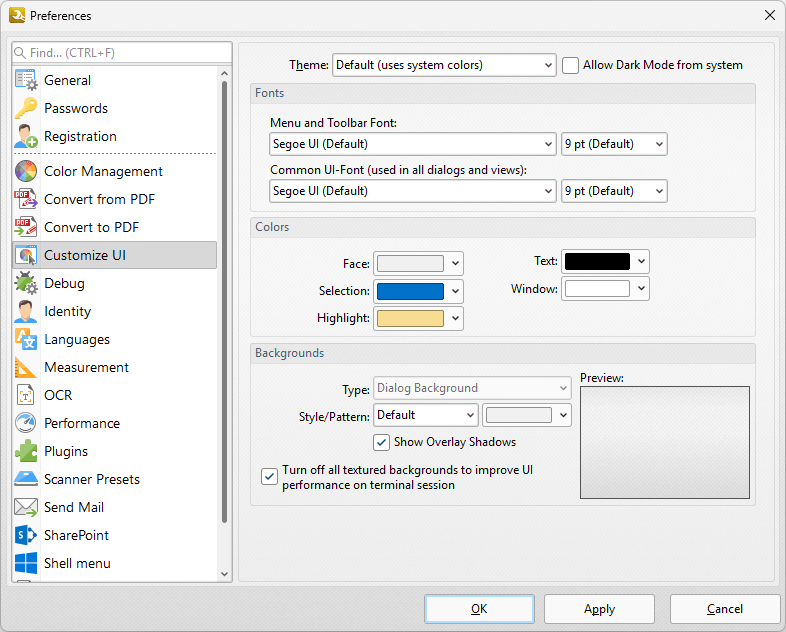Click the SharePoint icon

point(26,535)
